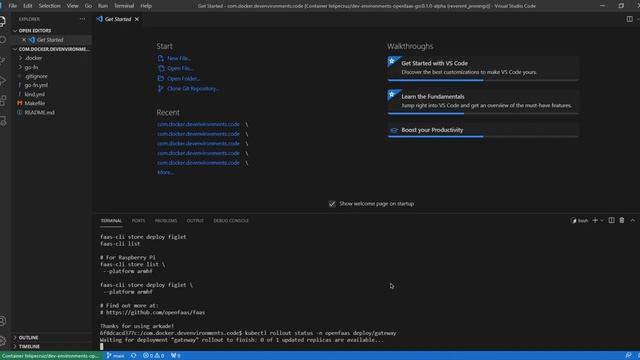The height and width of the screenshot is (360, 640).
Task: Open the Selection menu
Action: [49, 6]
